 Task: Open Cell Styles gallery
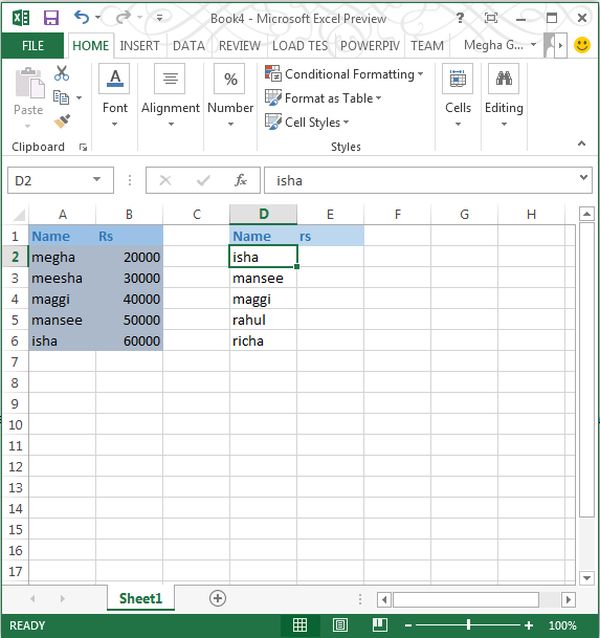coord(307,122)
